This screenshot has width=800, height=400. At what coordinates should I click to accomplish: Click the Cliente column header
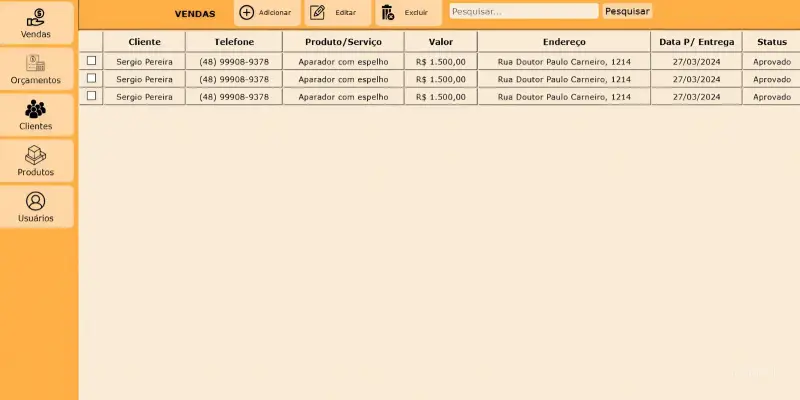(x=144, y=42)
